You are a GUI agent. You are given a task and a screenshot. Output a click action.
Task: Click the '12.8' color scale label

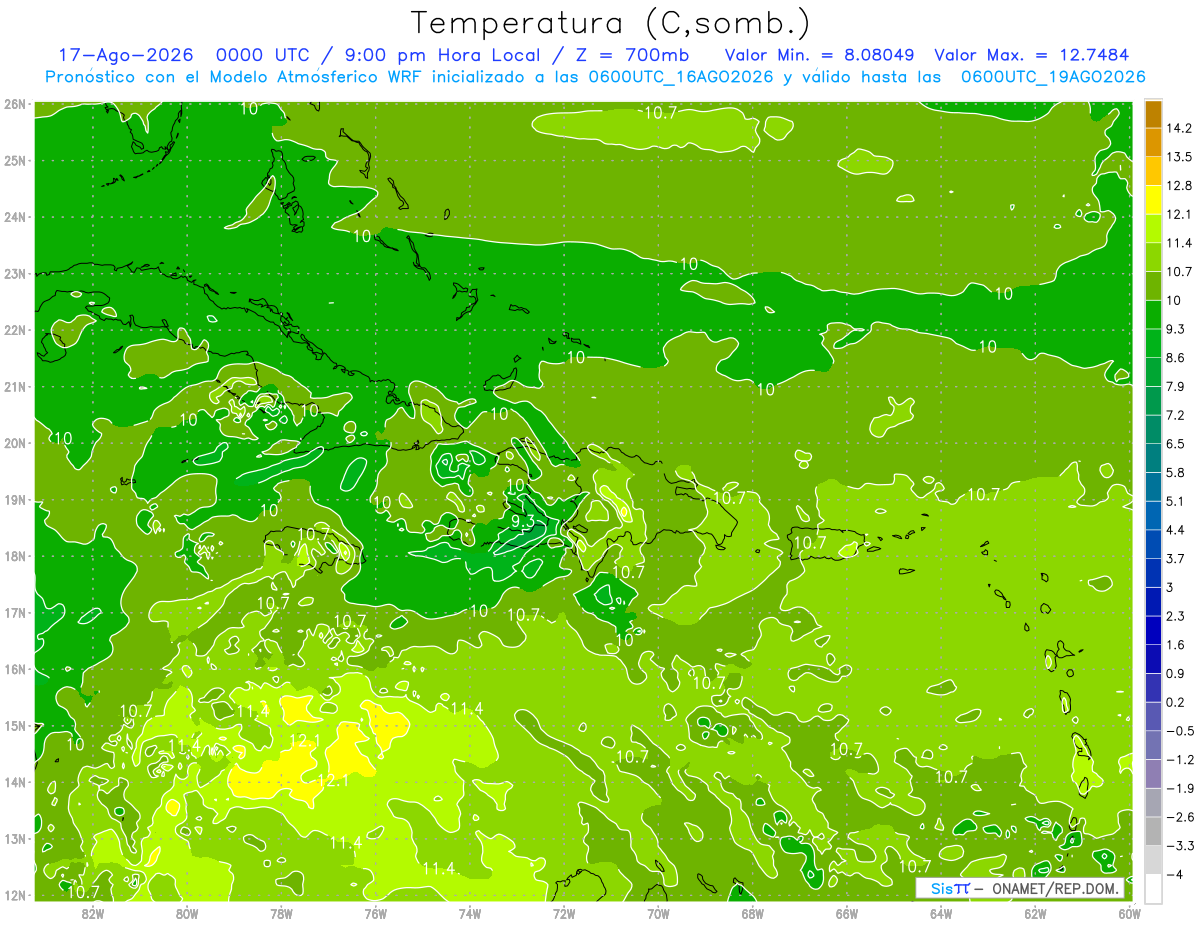click(x=1180, y=186)
